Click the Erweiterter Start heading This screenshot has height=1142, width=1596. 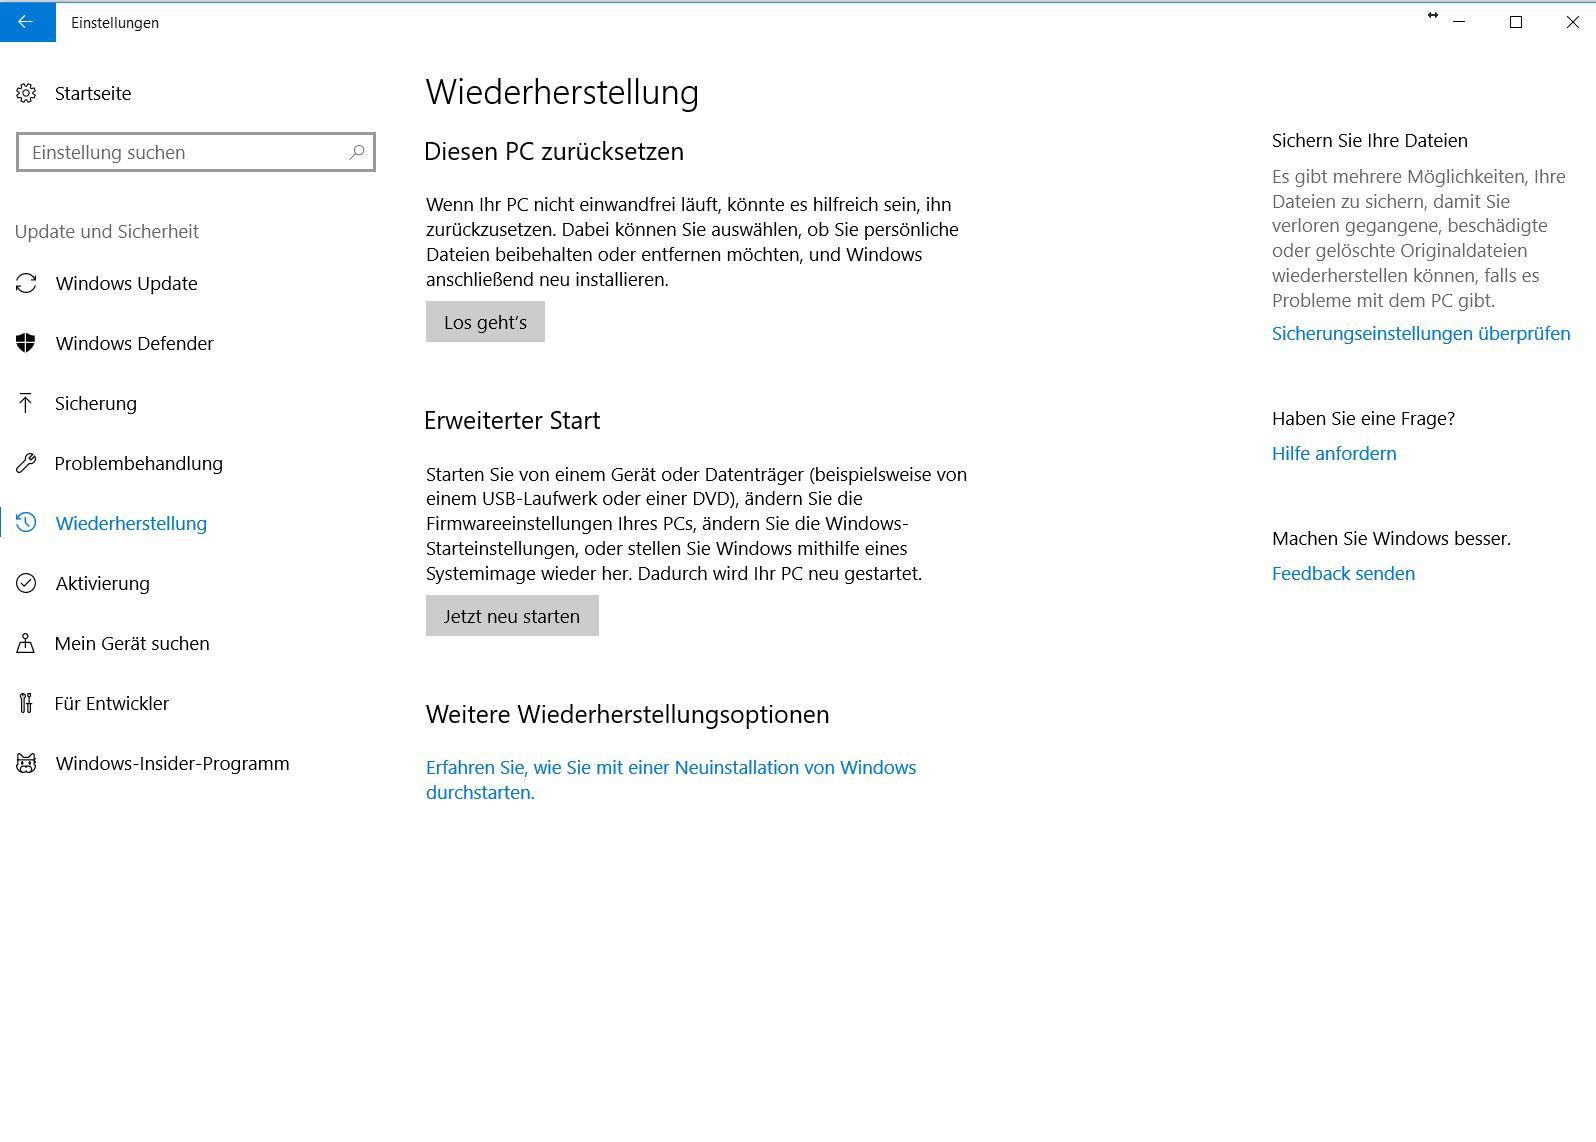point(512,420)
